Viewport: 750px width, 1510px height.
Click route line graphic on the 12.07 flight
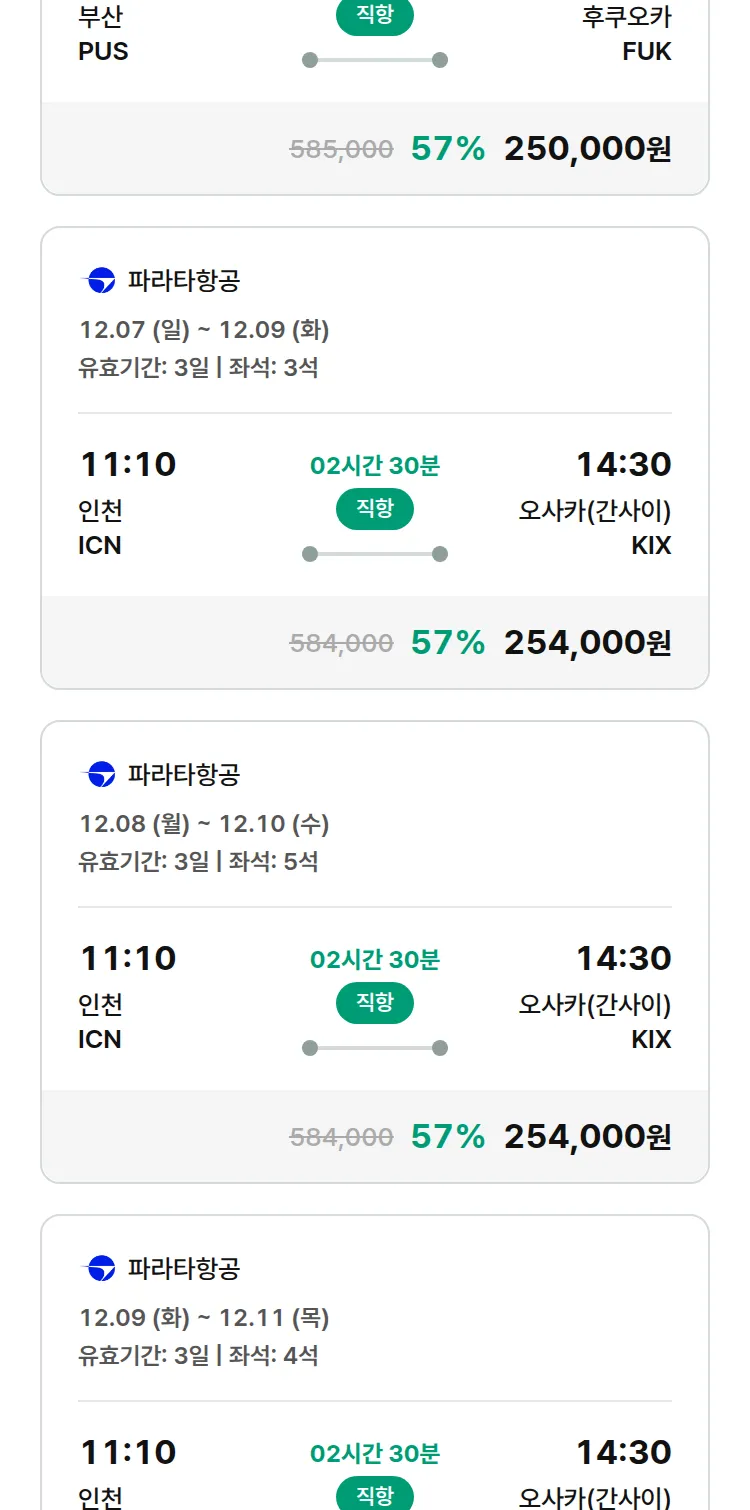pos(375,554)
